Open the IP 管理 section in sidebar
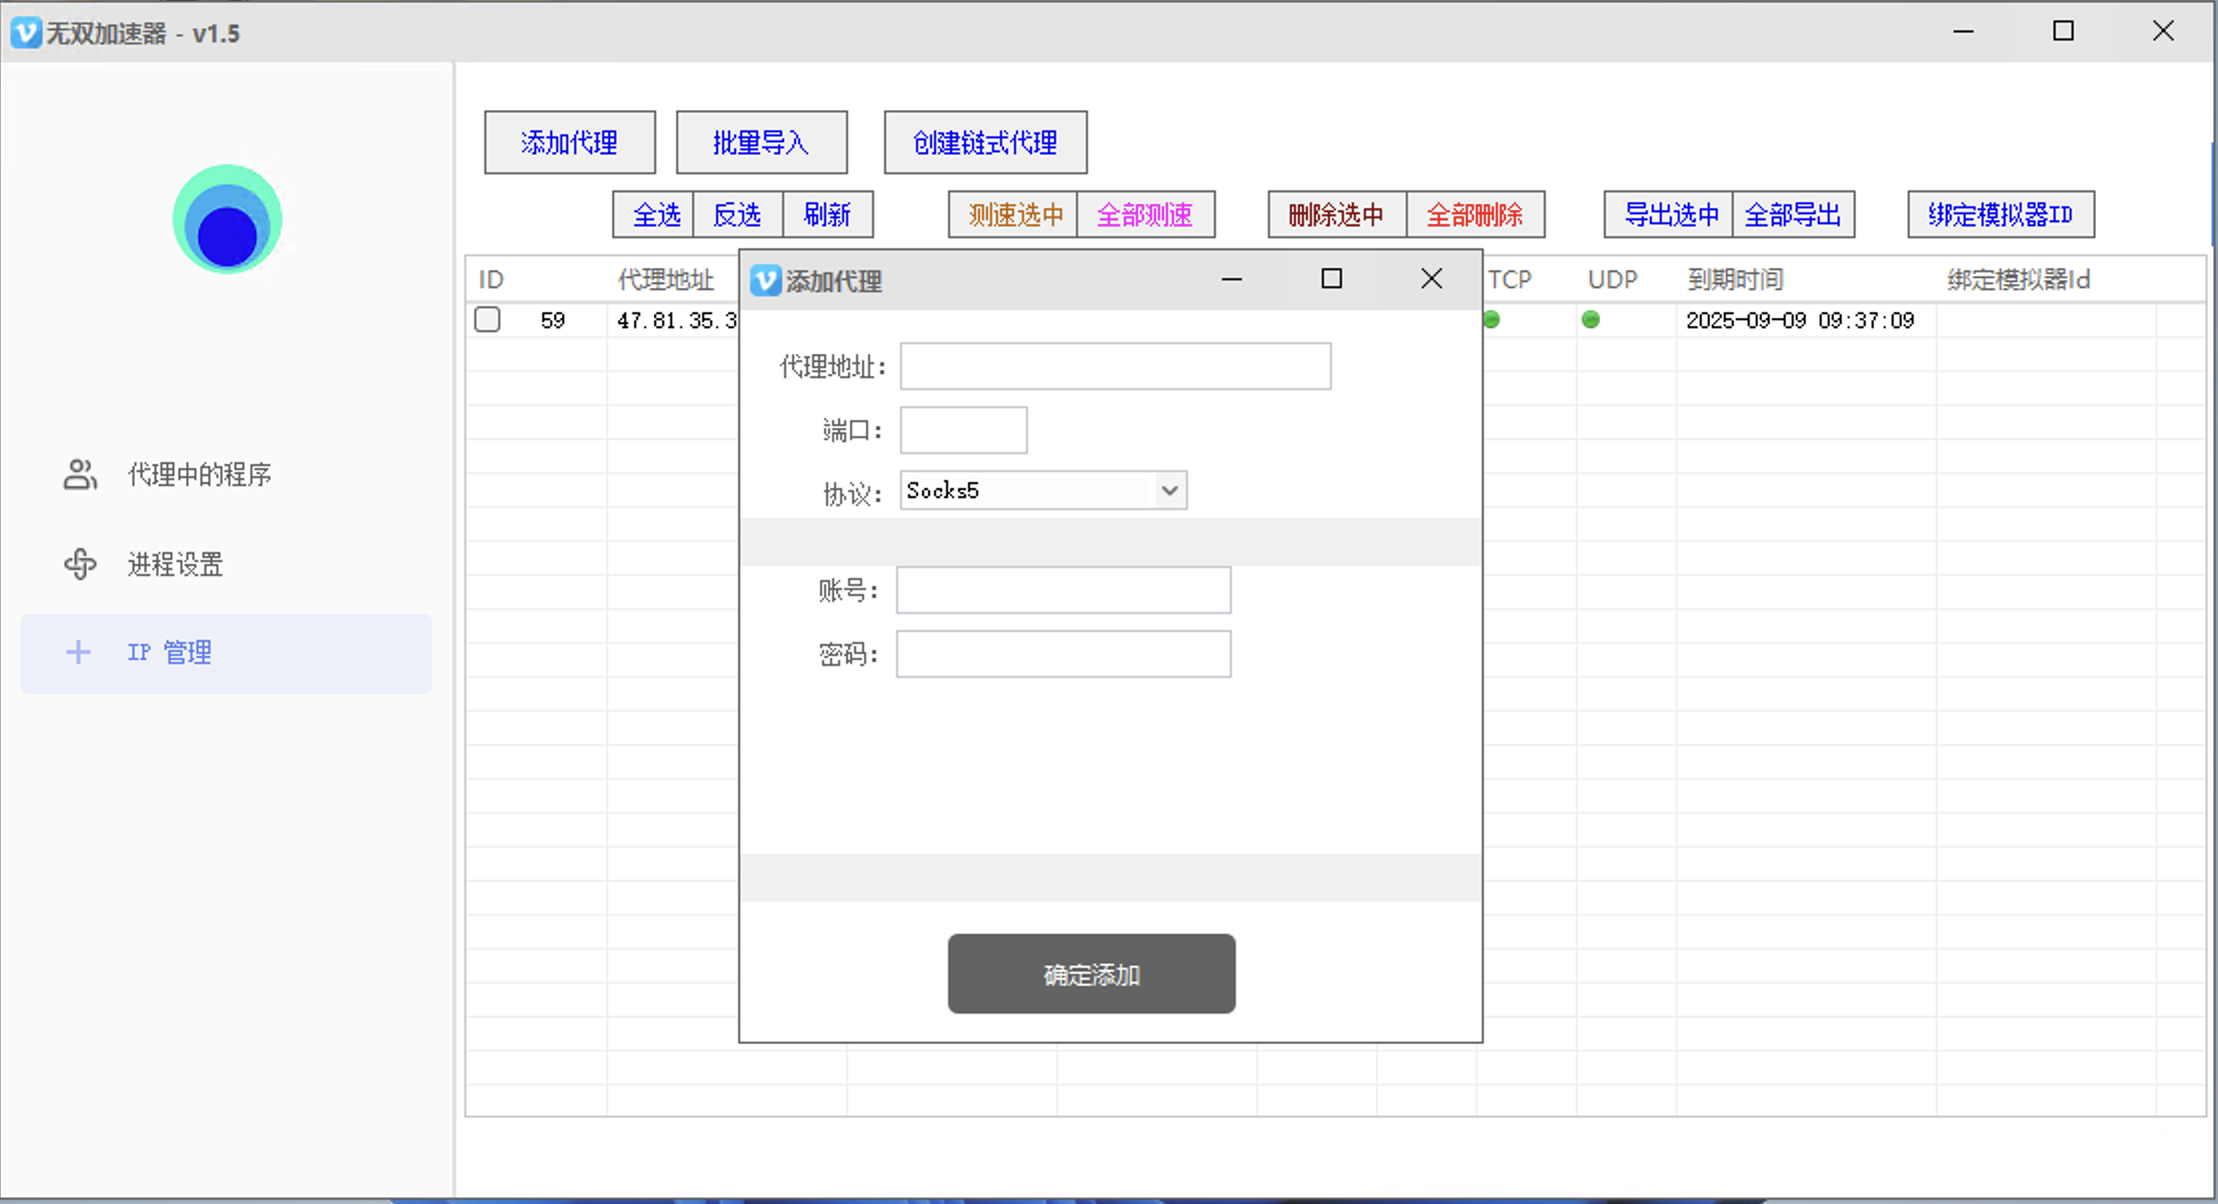 (x=168, y=652)
